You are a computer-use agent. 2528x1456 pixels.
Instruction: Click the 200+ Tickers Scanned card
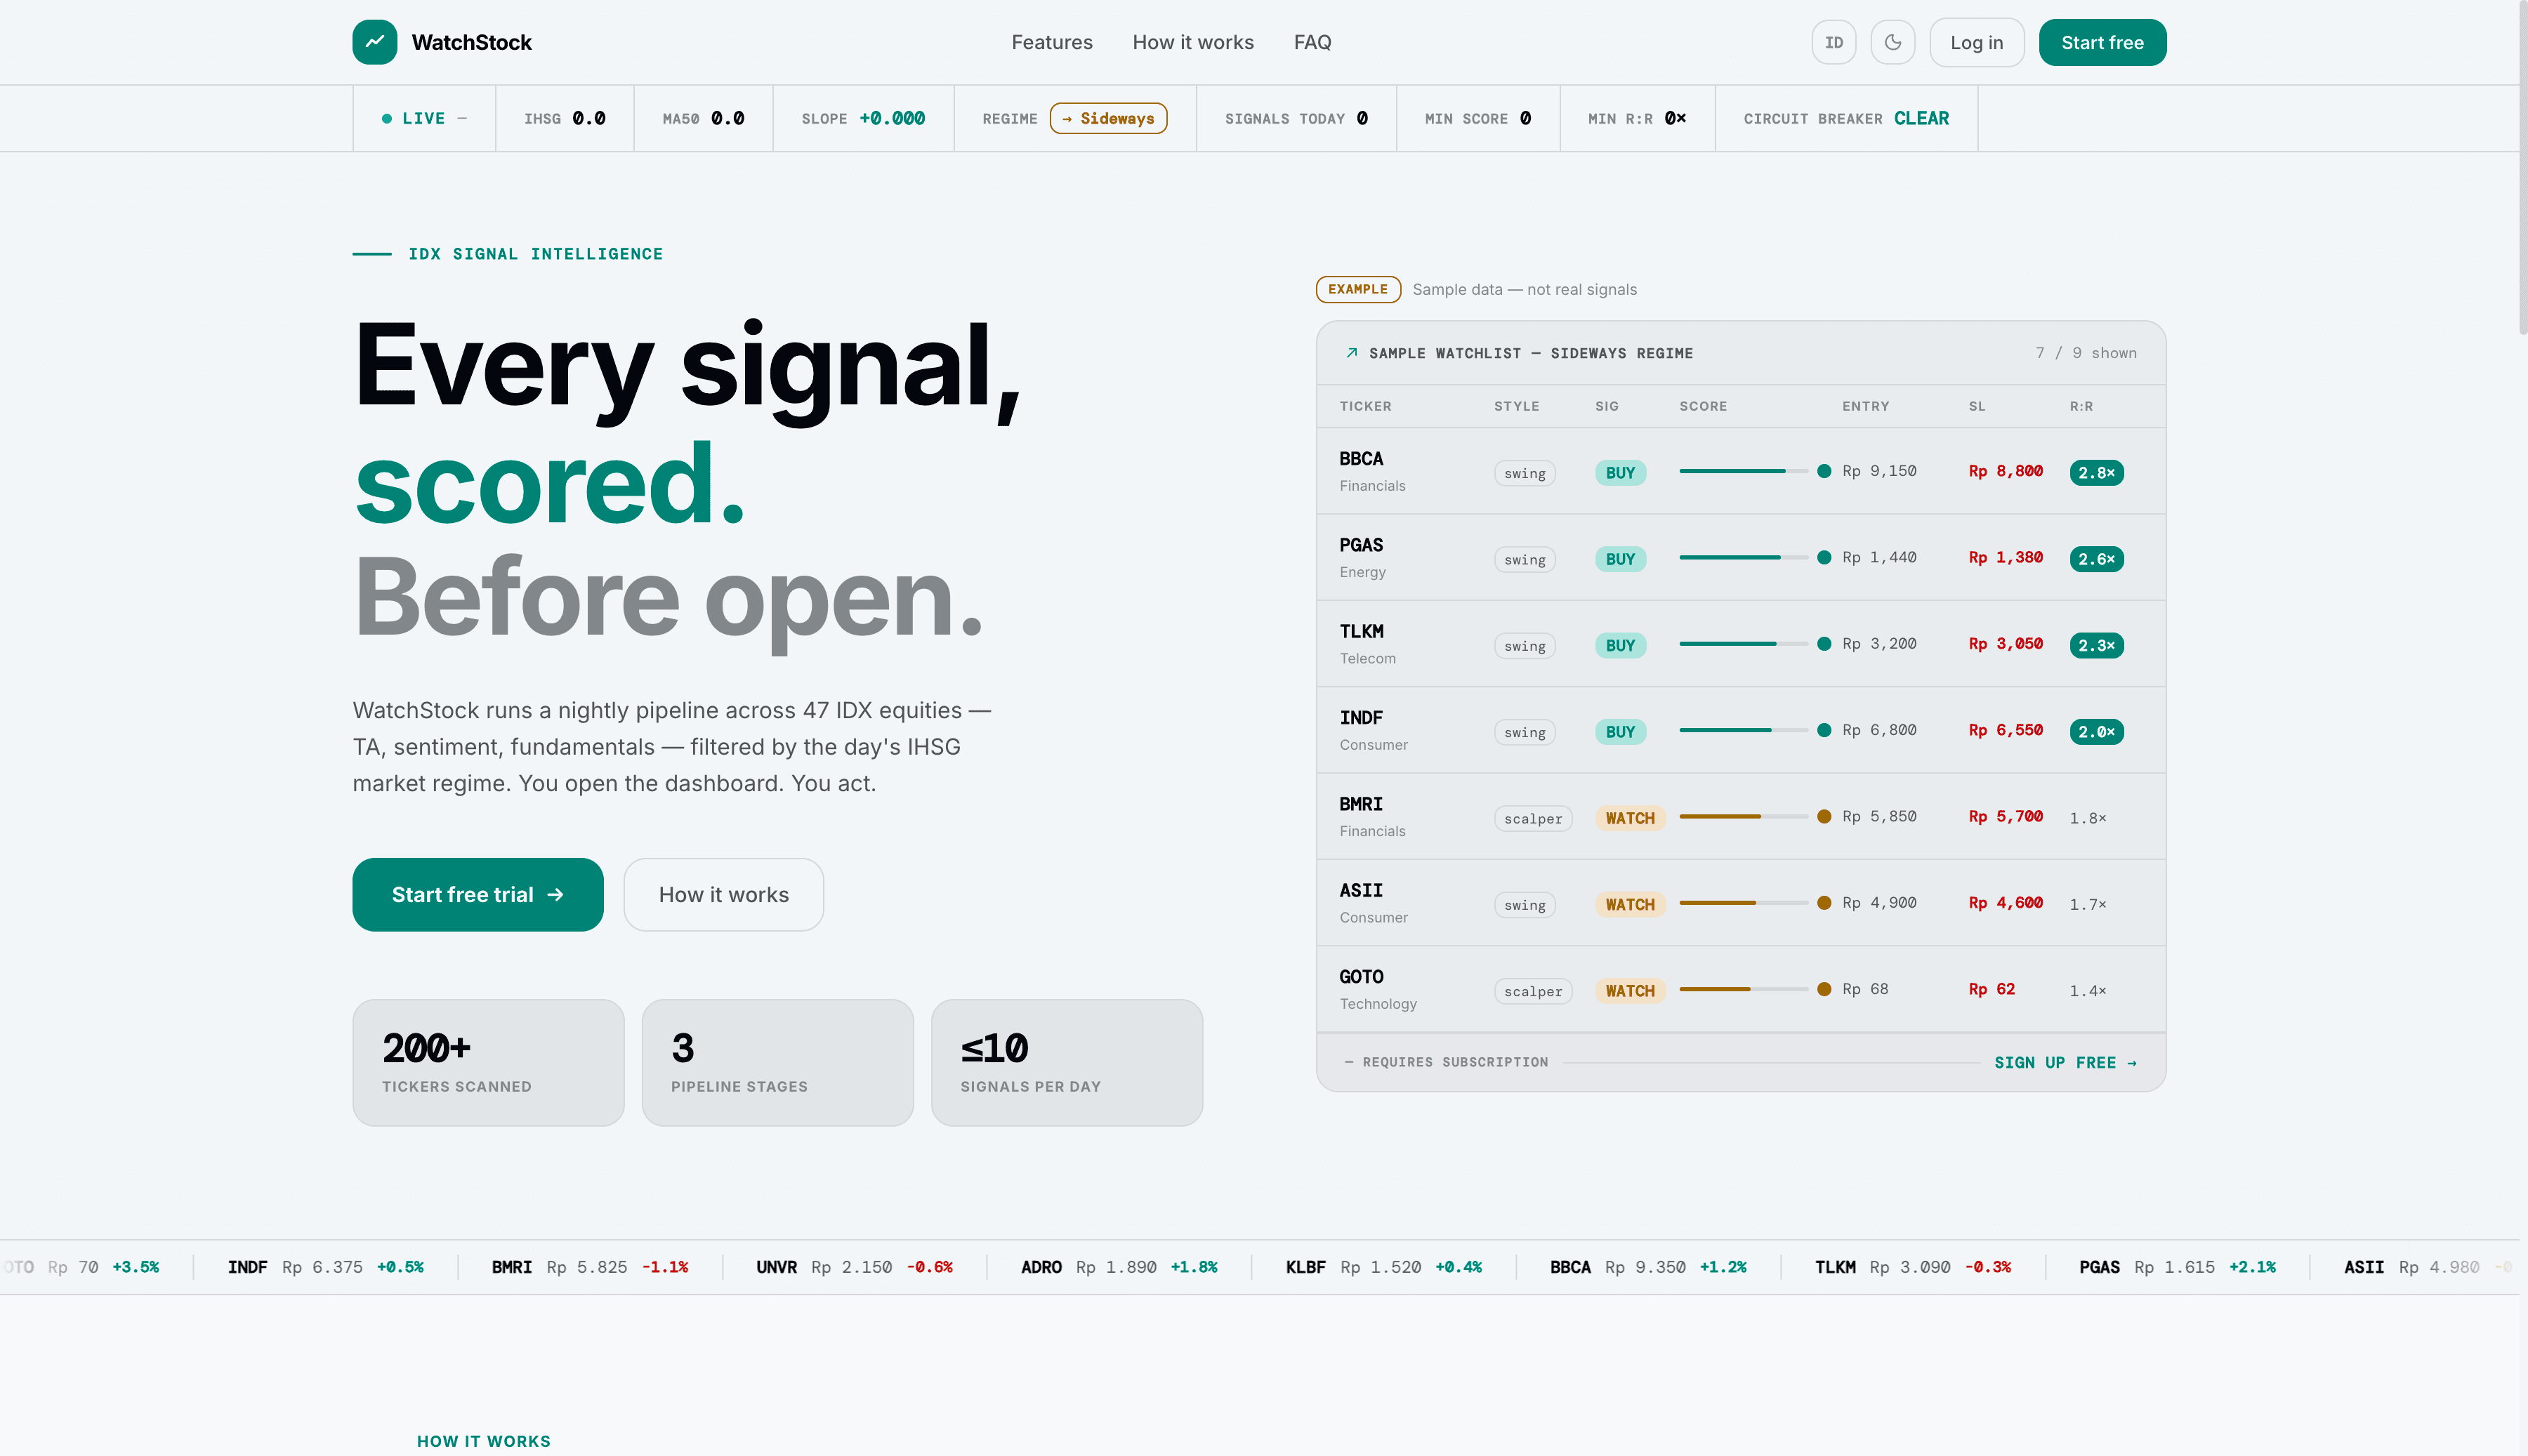489,1063
